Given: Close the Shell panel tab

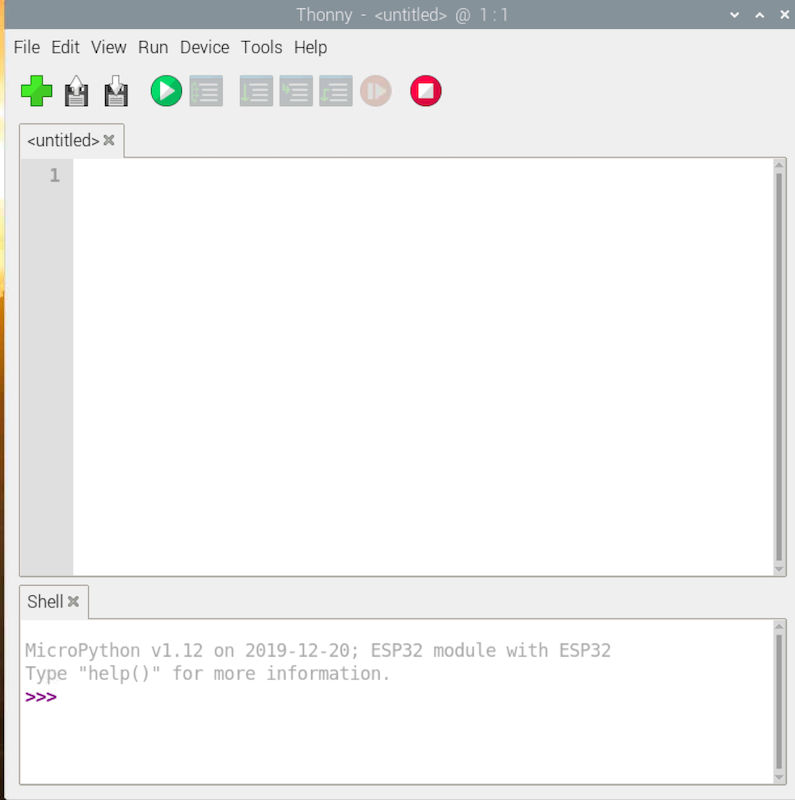Looking at the screenshot, I should click(73, 601).
